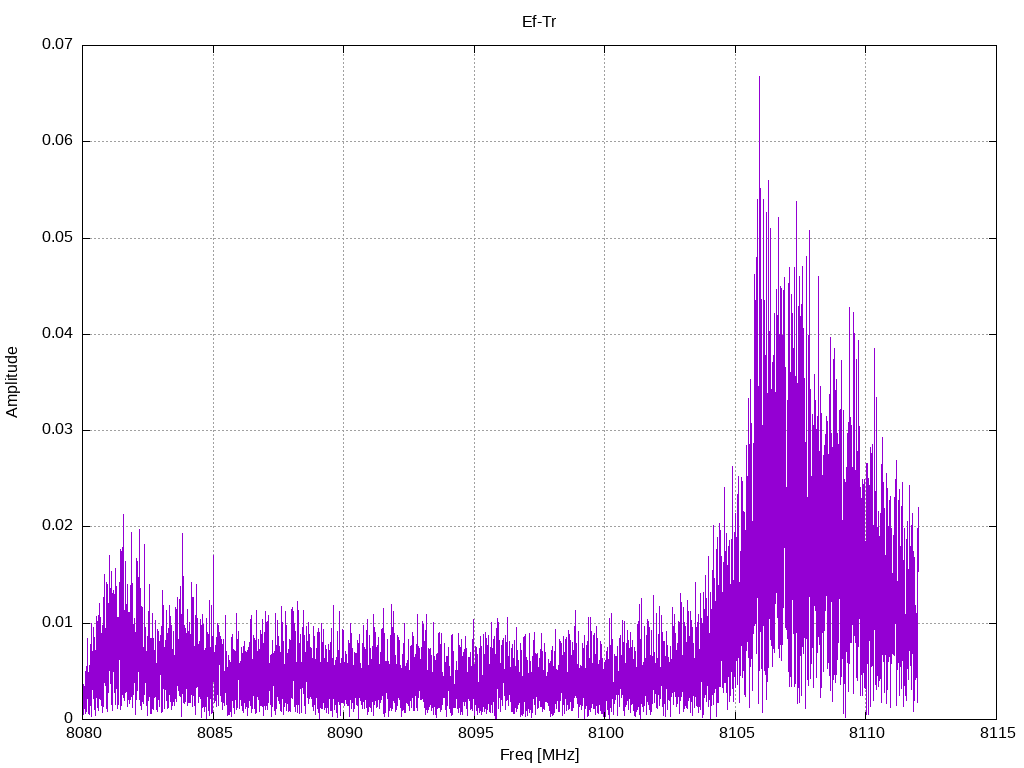Click the 0.02 y-axis tick label

pyautogui.click(x=57, y=526)
